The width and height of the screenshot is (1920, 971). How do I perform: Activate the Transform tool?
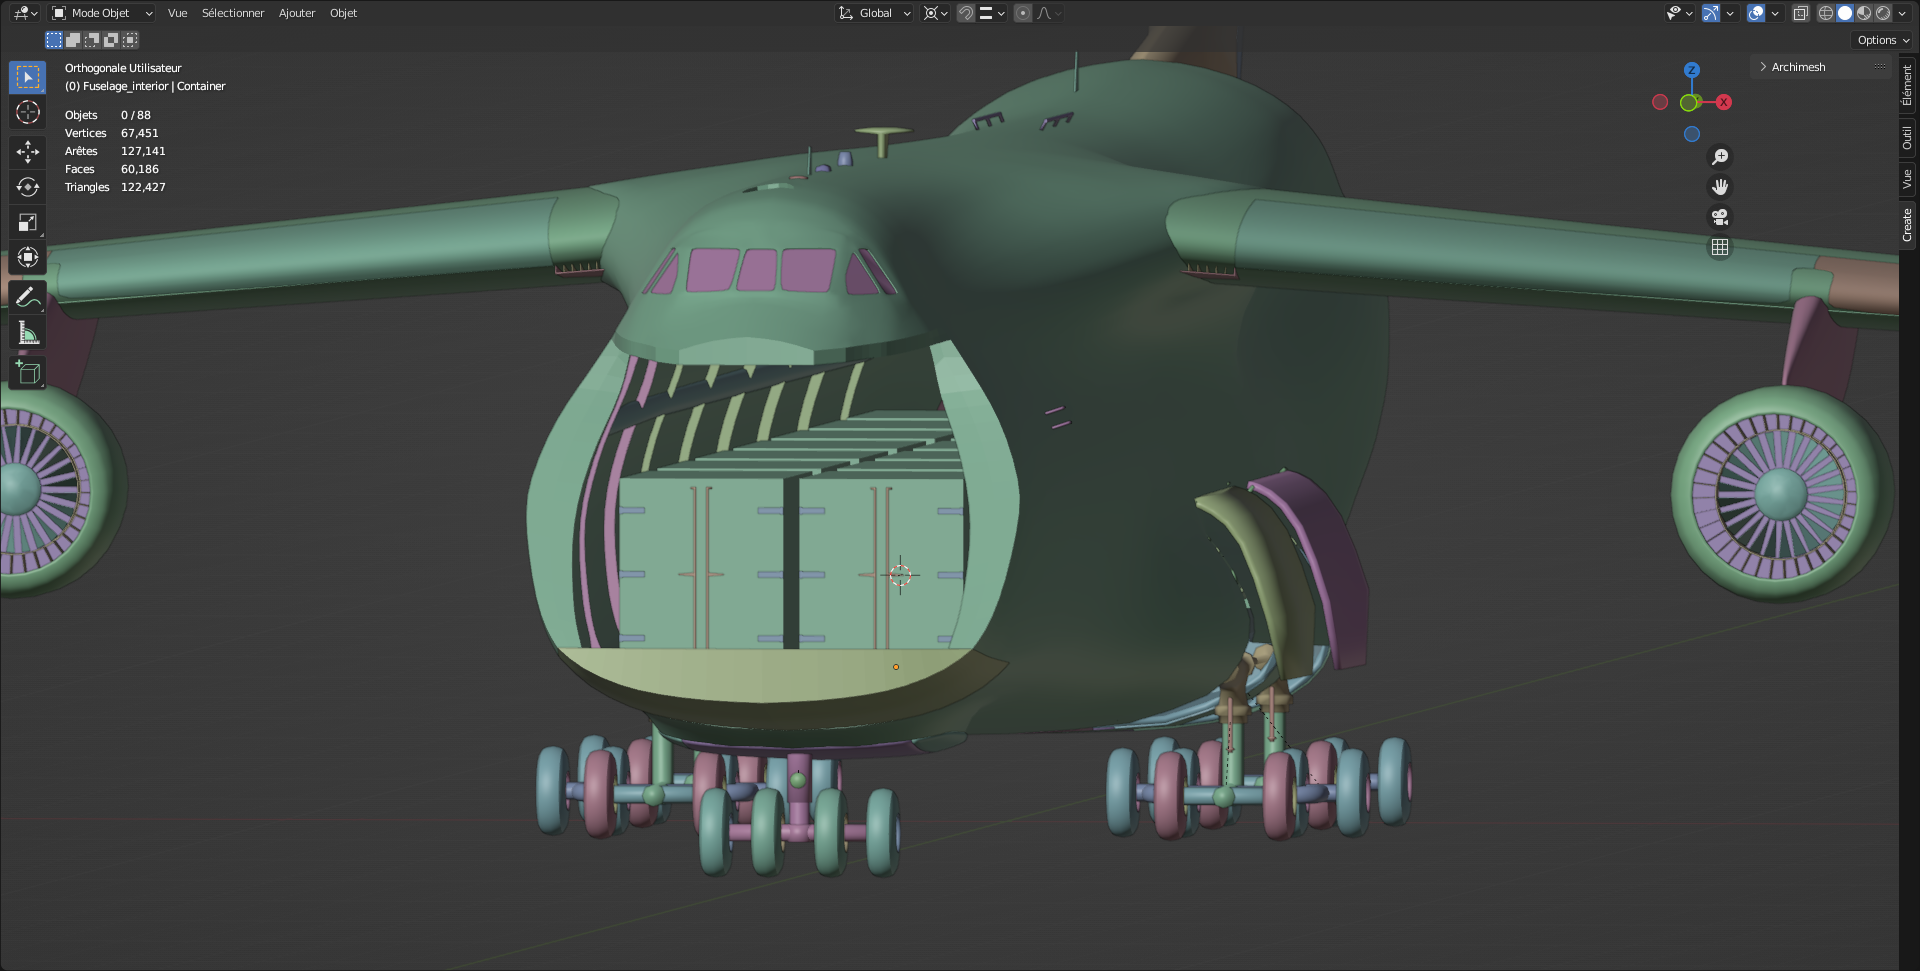coord(28,257)
